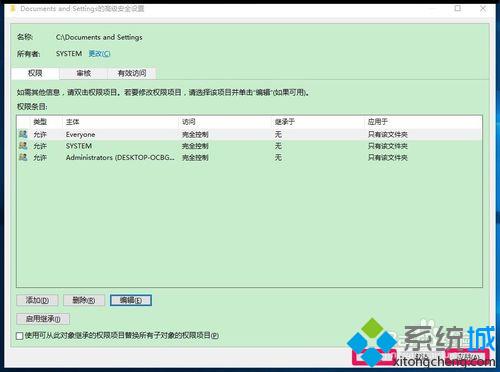Image resolution: width=500 pixels, height=372 pixels.
Task: Click 完全控制 in the Everyone row
Action: tap(195, 135)
